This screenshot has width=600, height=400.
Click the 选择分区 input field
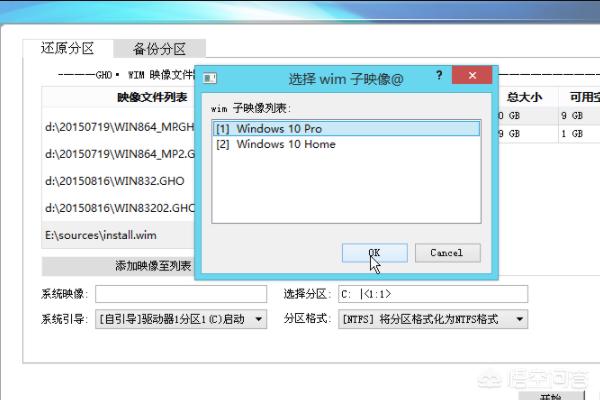[433, 294]
